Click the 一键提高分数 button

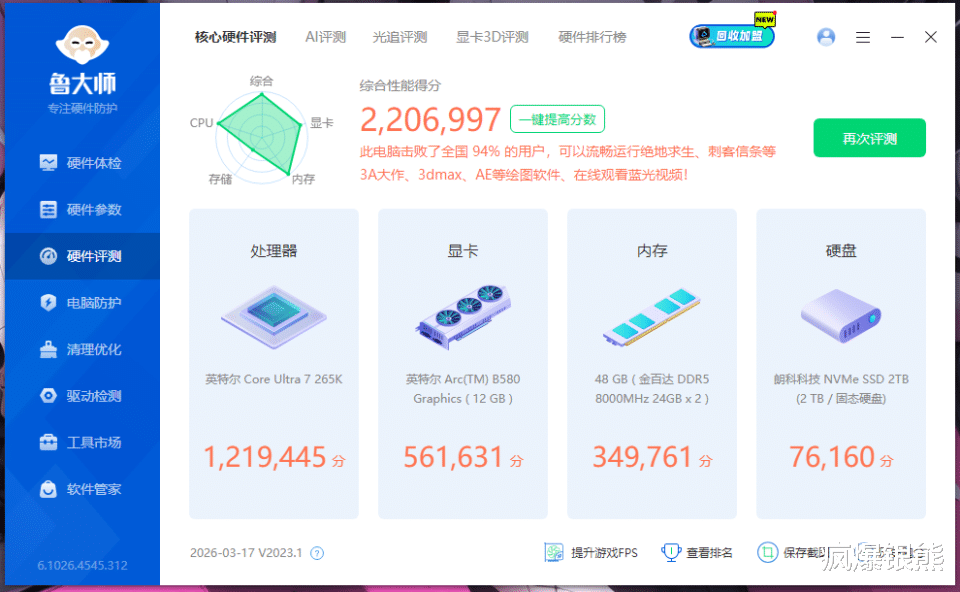coord(557,119)
